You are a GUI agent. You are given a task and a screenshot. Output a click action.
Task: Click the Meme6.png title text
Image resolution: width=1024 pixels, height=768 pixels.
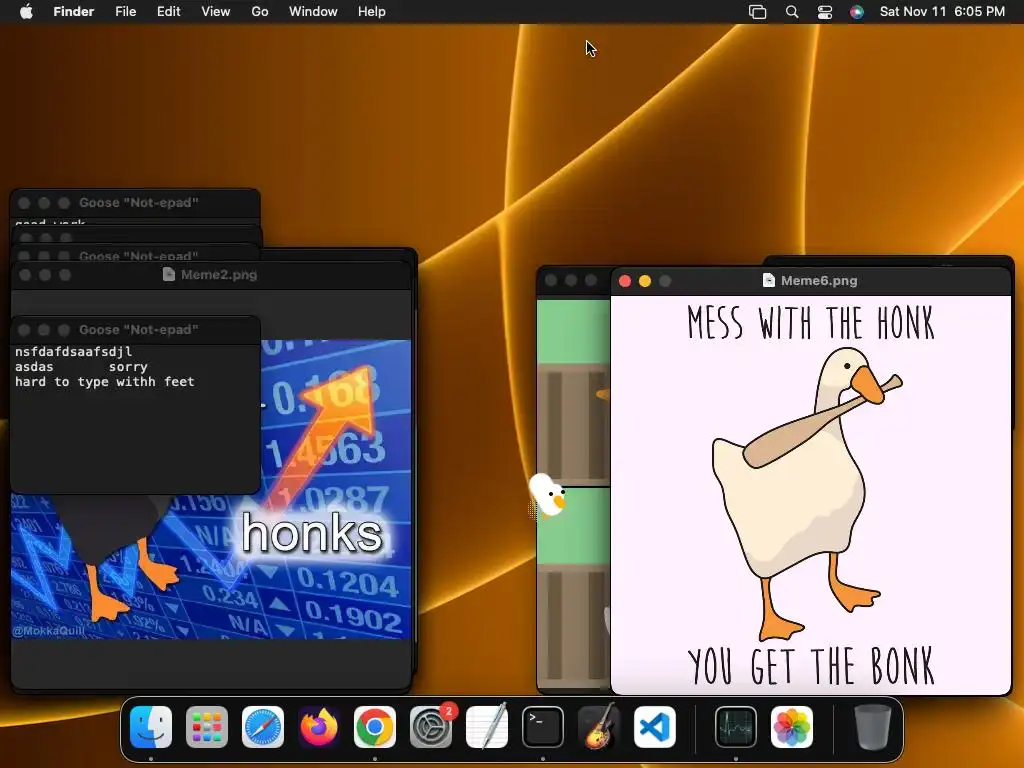(x=819, y=280)
